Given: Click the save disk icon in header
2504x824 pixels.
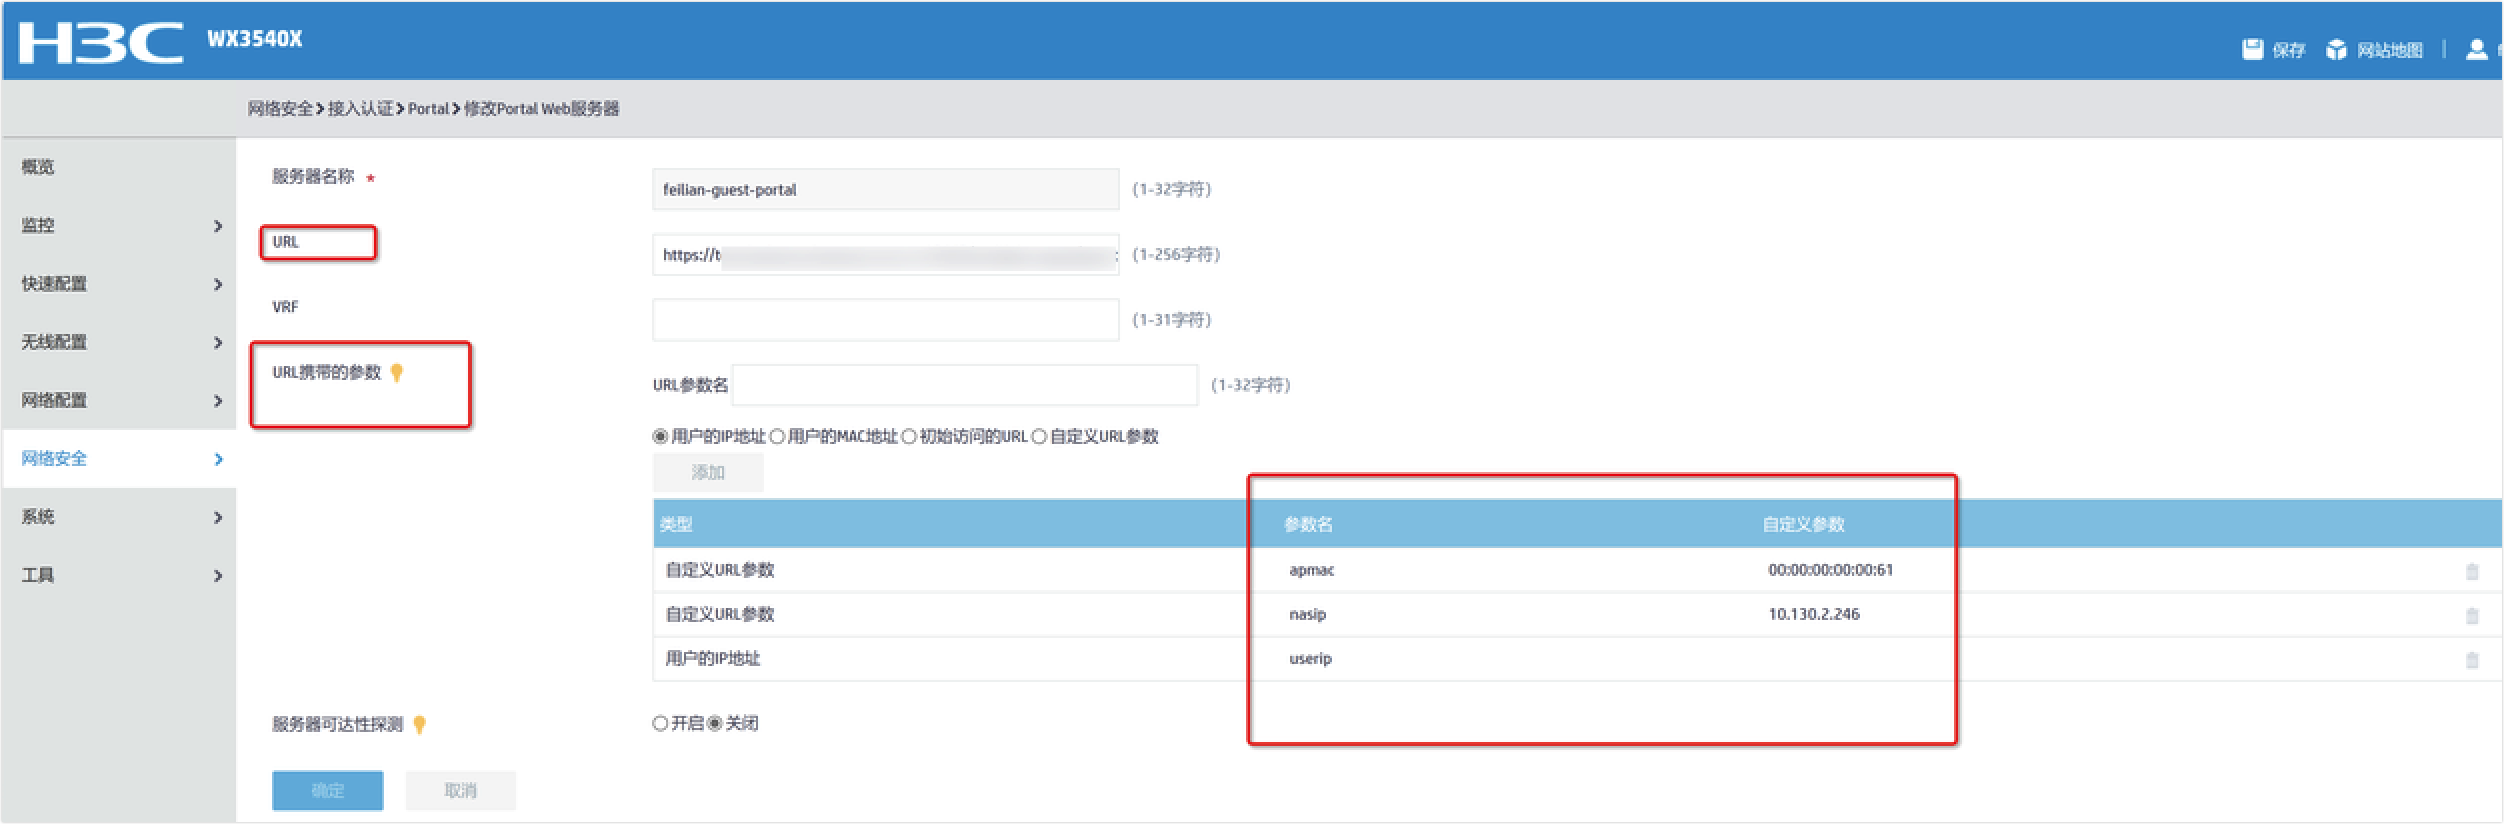Looking at the screenshot, I should coord(2252,50).
